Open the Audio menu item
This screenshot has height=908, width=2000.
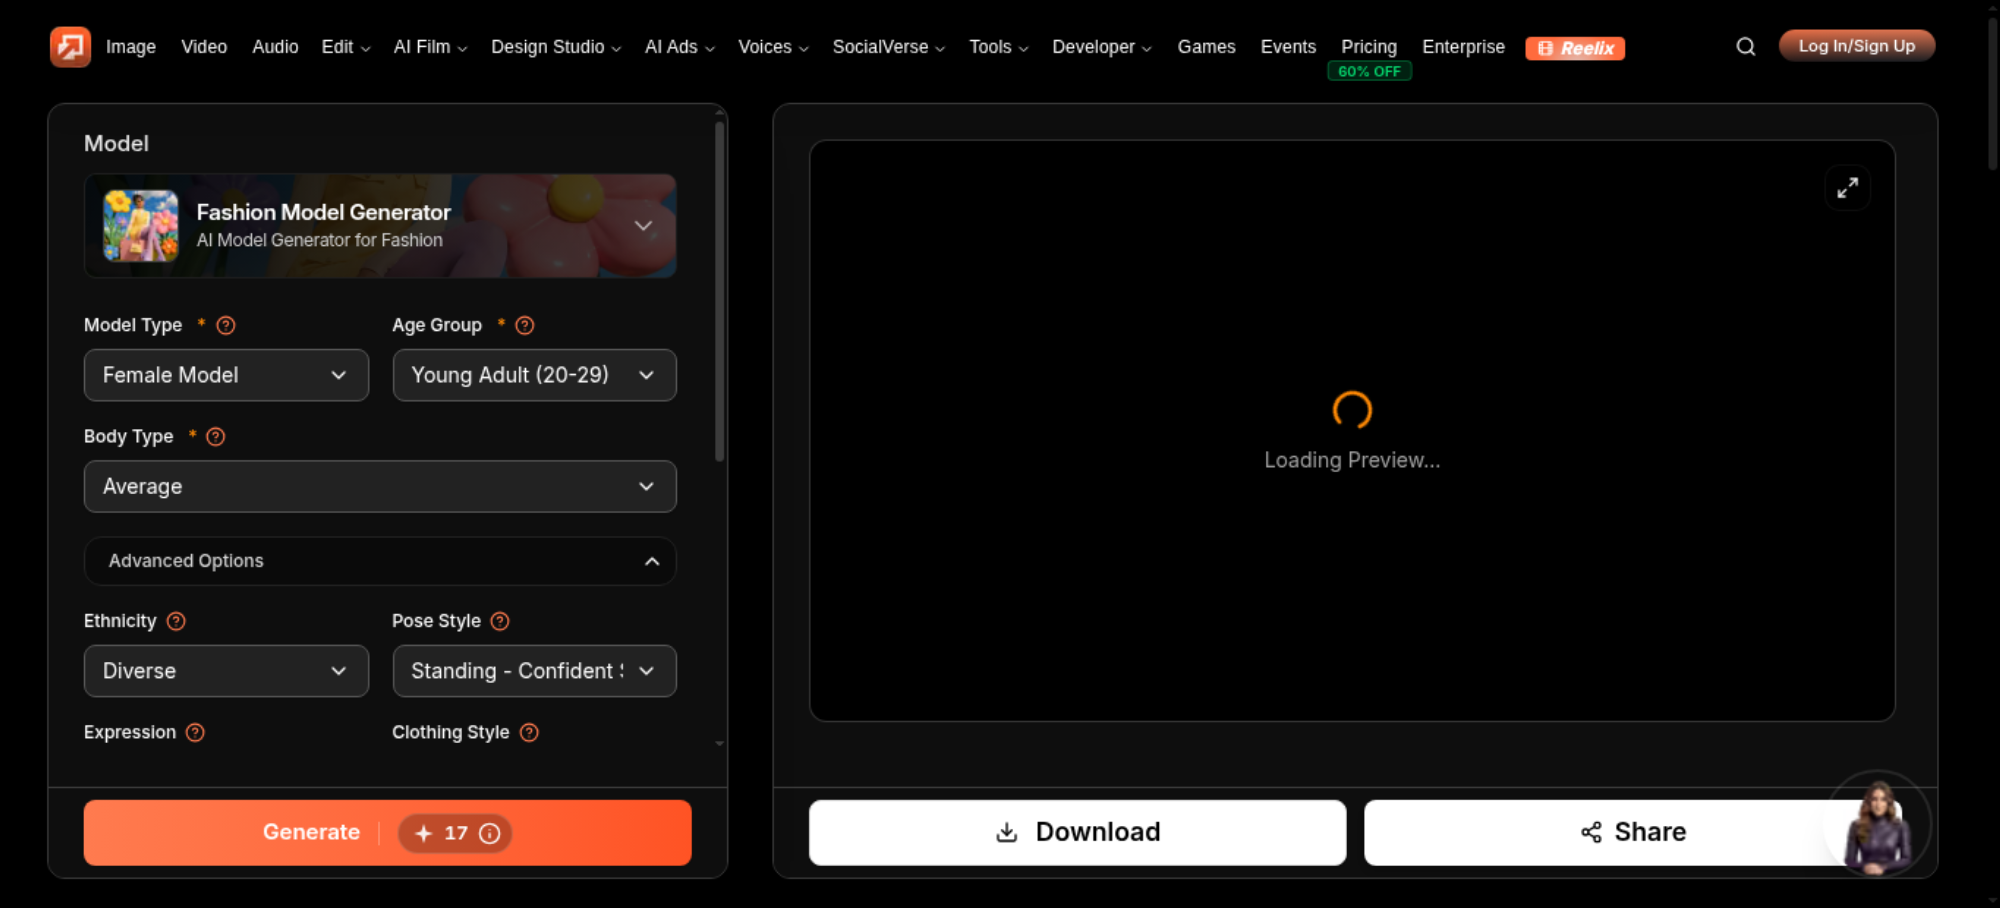point(275,47)
